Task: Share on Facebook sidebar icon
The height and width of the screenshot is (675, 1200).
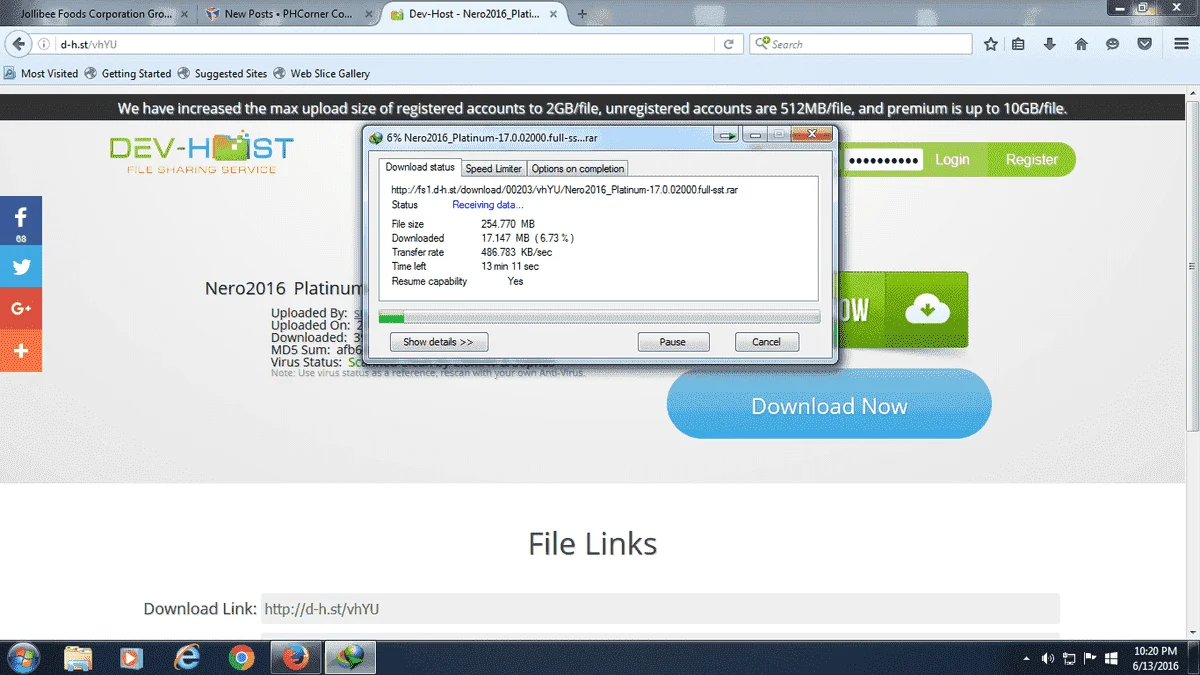Action: (21, 220)
